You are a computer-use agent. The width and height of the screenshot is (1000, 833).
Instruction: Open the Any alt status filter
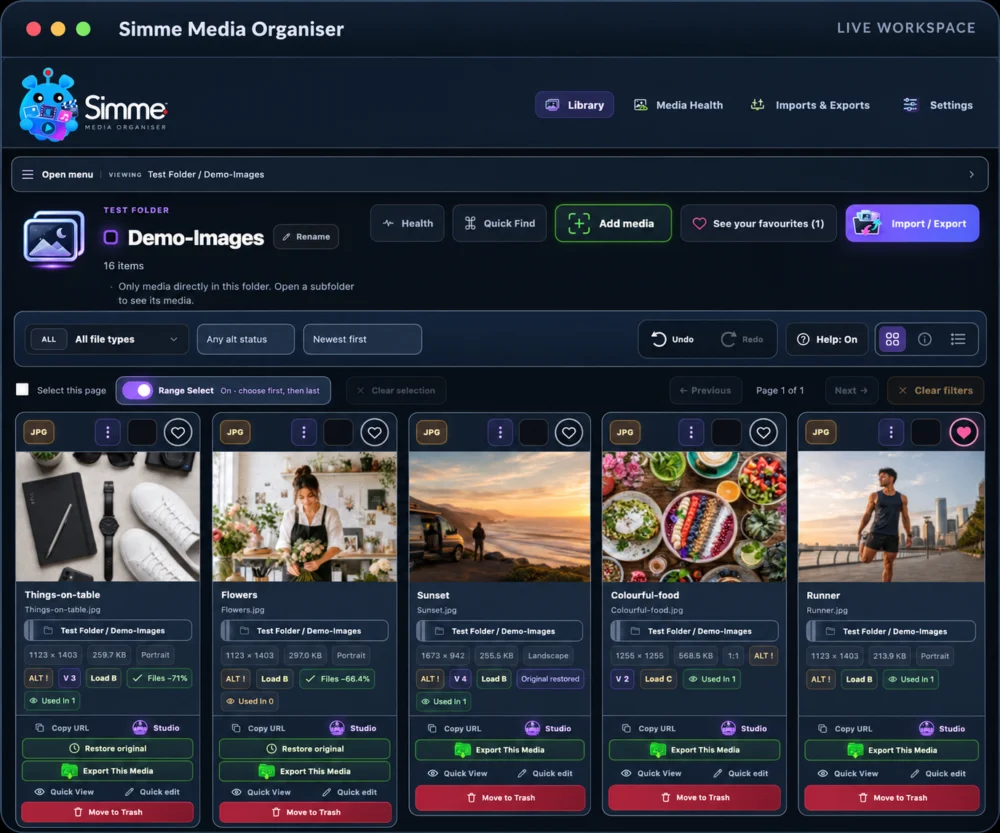[x=246, y=339]
